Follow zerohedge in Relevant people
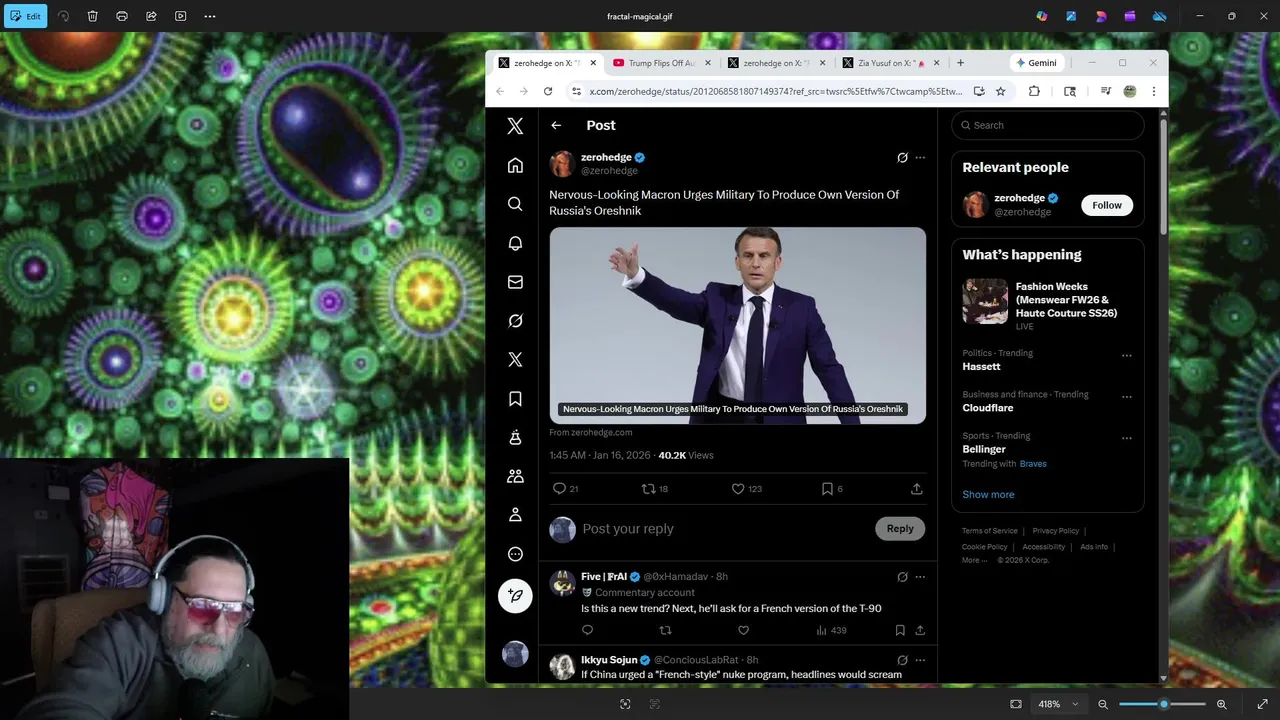Image resolution: width=1280 pixels, height=720 pixels. [1107, 205]
